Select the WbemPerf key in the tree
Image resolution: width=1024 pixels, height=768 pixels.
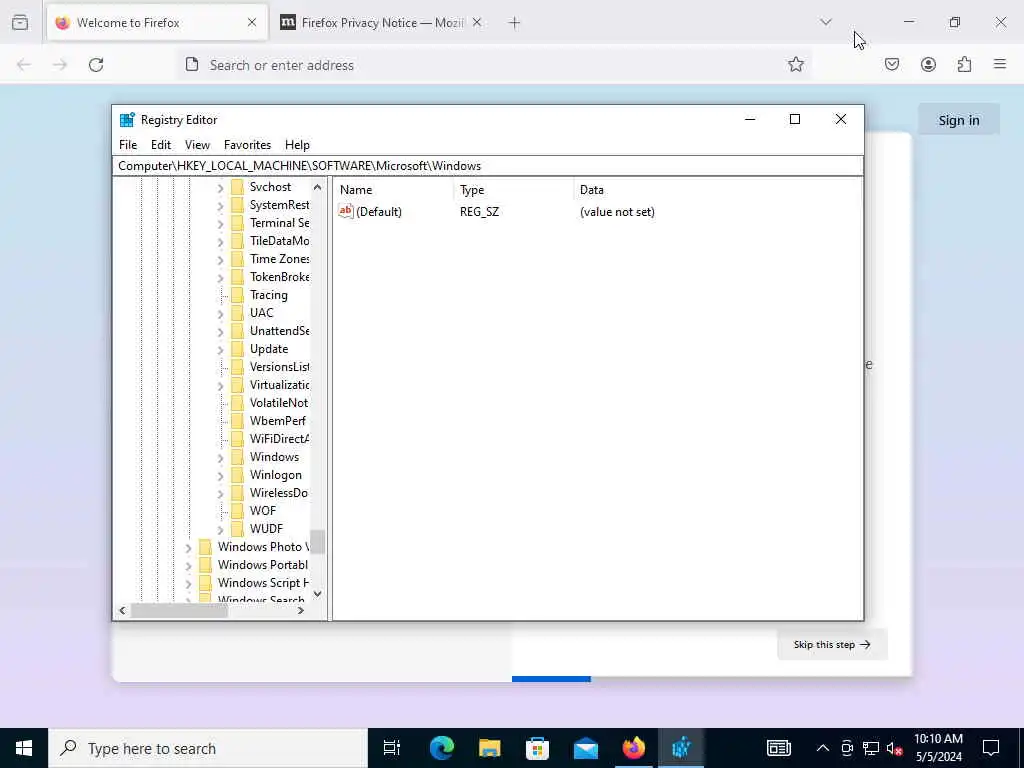pyautogui.click(x=278, y=421)
